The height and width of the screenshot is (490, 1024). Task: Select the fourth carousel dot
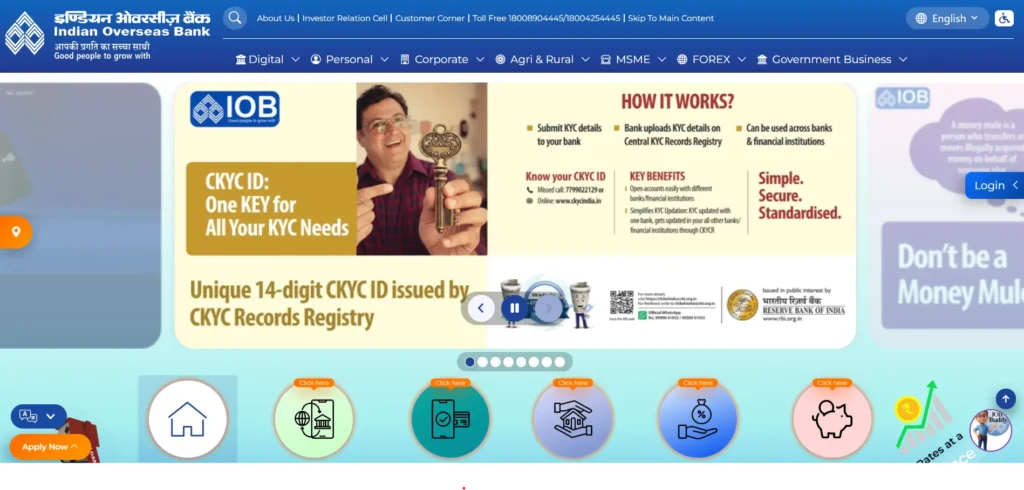click(508, 362)
